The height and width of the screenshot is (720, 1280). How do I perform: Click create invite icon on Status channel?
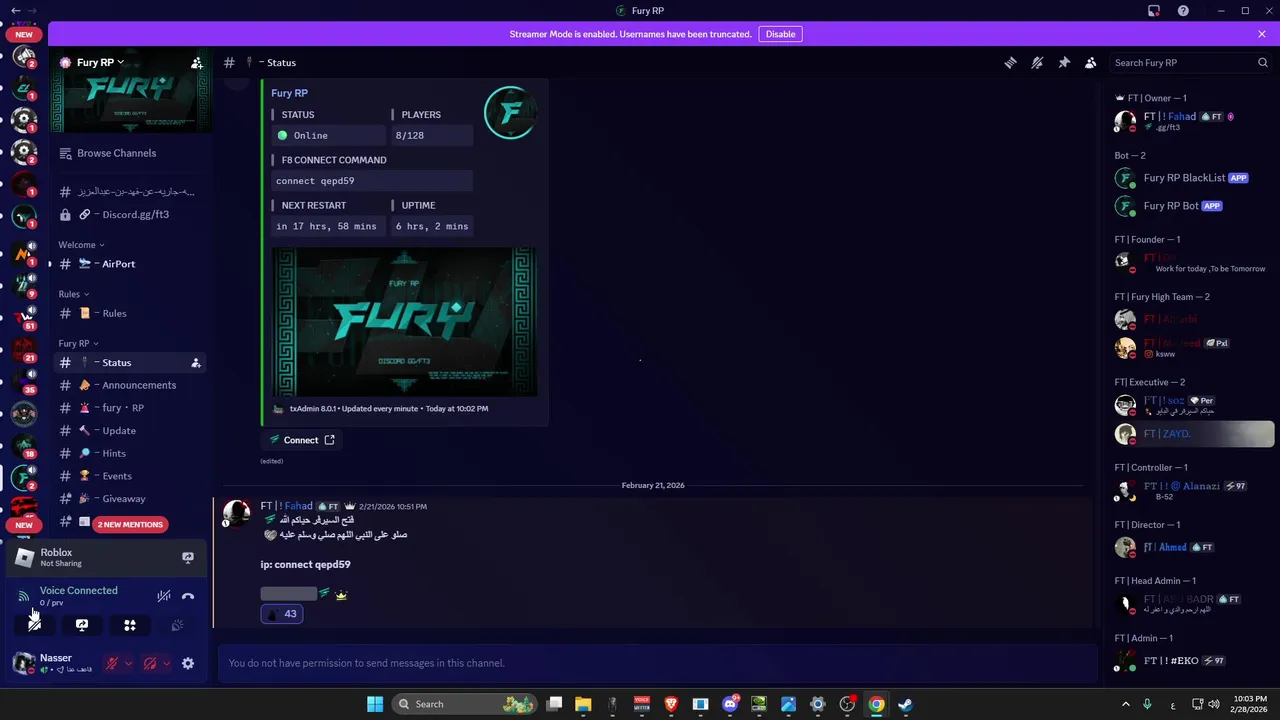pos(196,363)
